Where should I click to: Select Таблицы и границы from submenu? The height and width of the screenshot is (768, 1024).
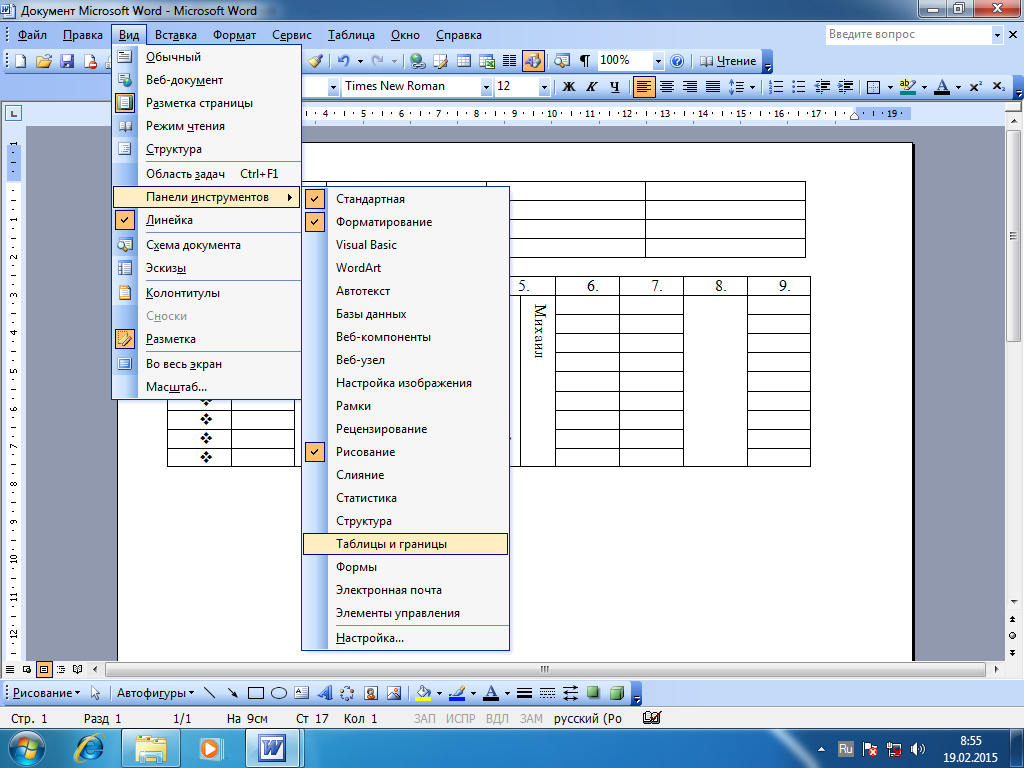pos(405,544)
